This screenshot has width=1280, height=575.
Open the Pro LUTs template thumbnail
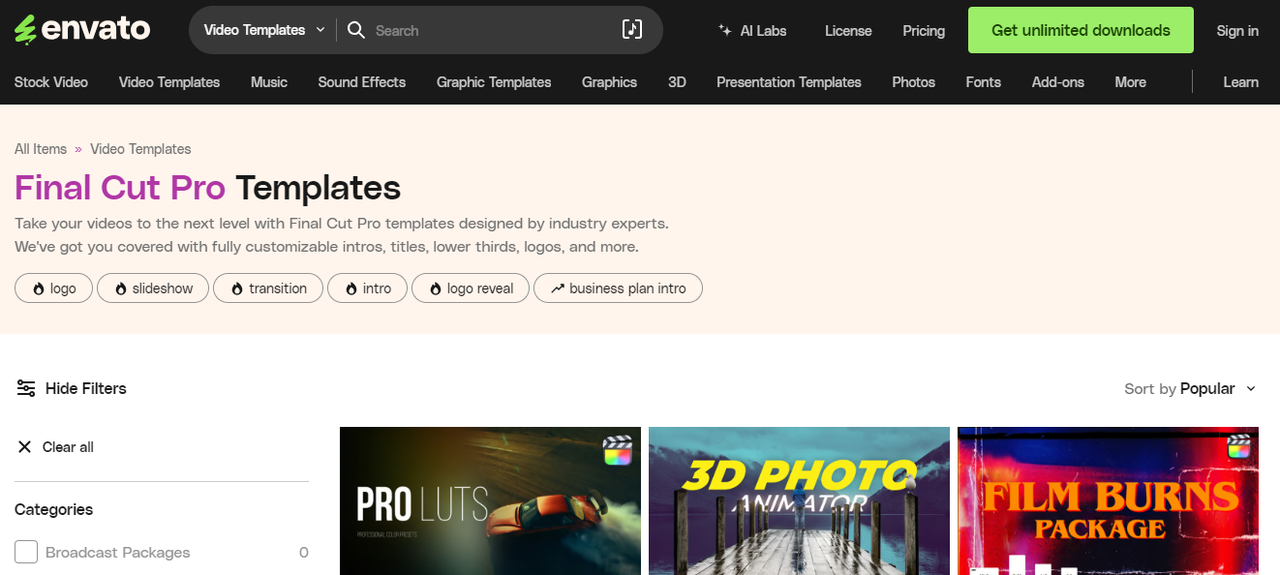click(490, 501)
